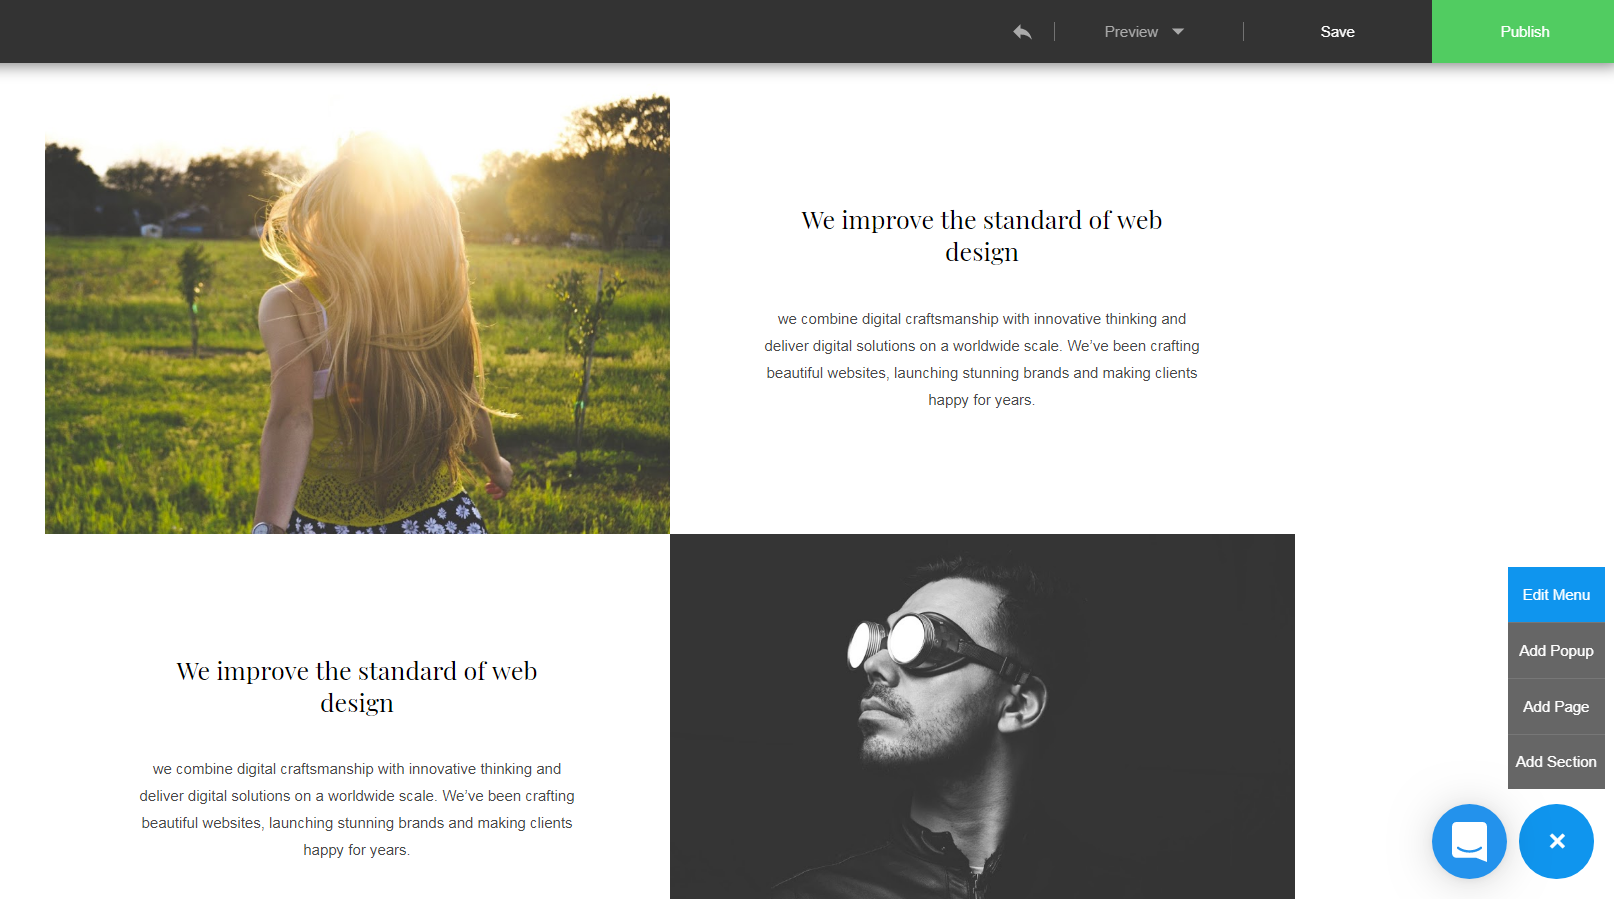Close the floating menu with X button
1614x899 pixels.
point(1556,841)
